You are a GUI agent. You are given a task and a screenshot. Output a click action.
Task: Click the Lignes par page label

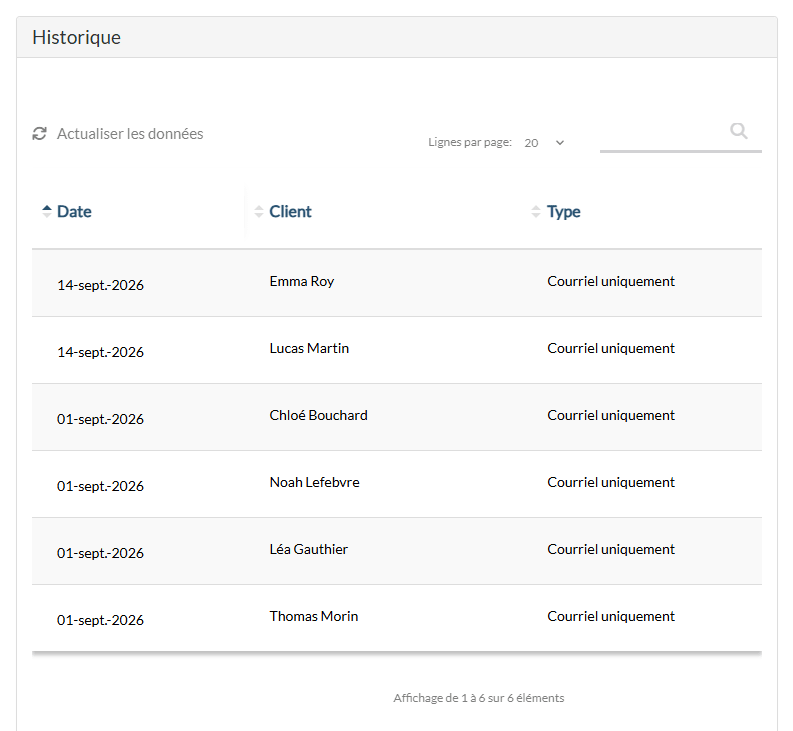(x=470, y=142)
